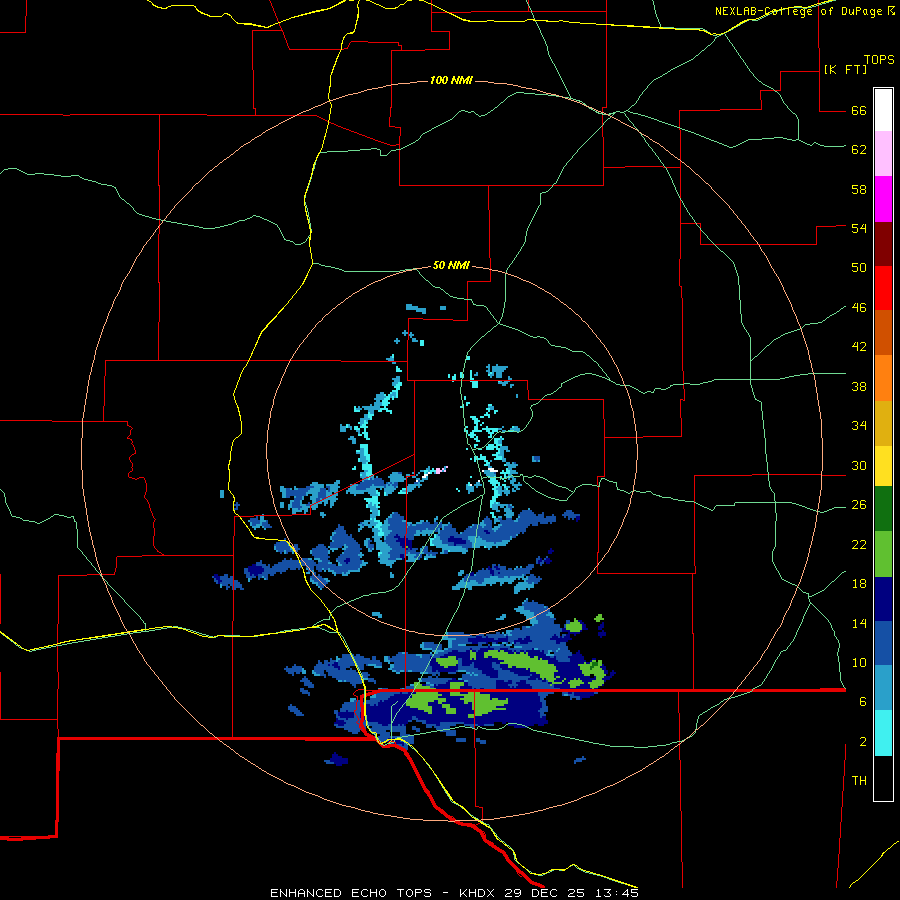Image resolution: width=900 pixels, height=900 pixels.
Task: Click the 10 scale label
Action: tap(859, 663)
